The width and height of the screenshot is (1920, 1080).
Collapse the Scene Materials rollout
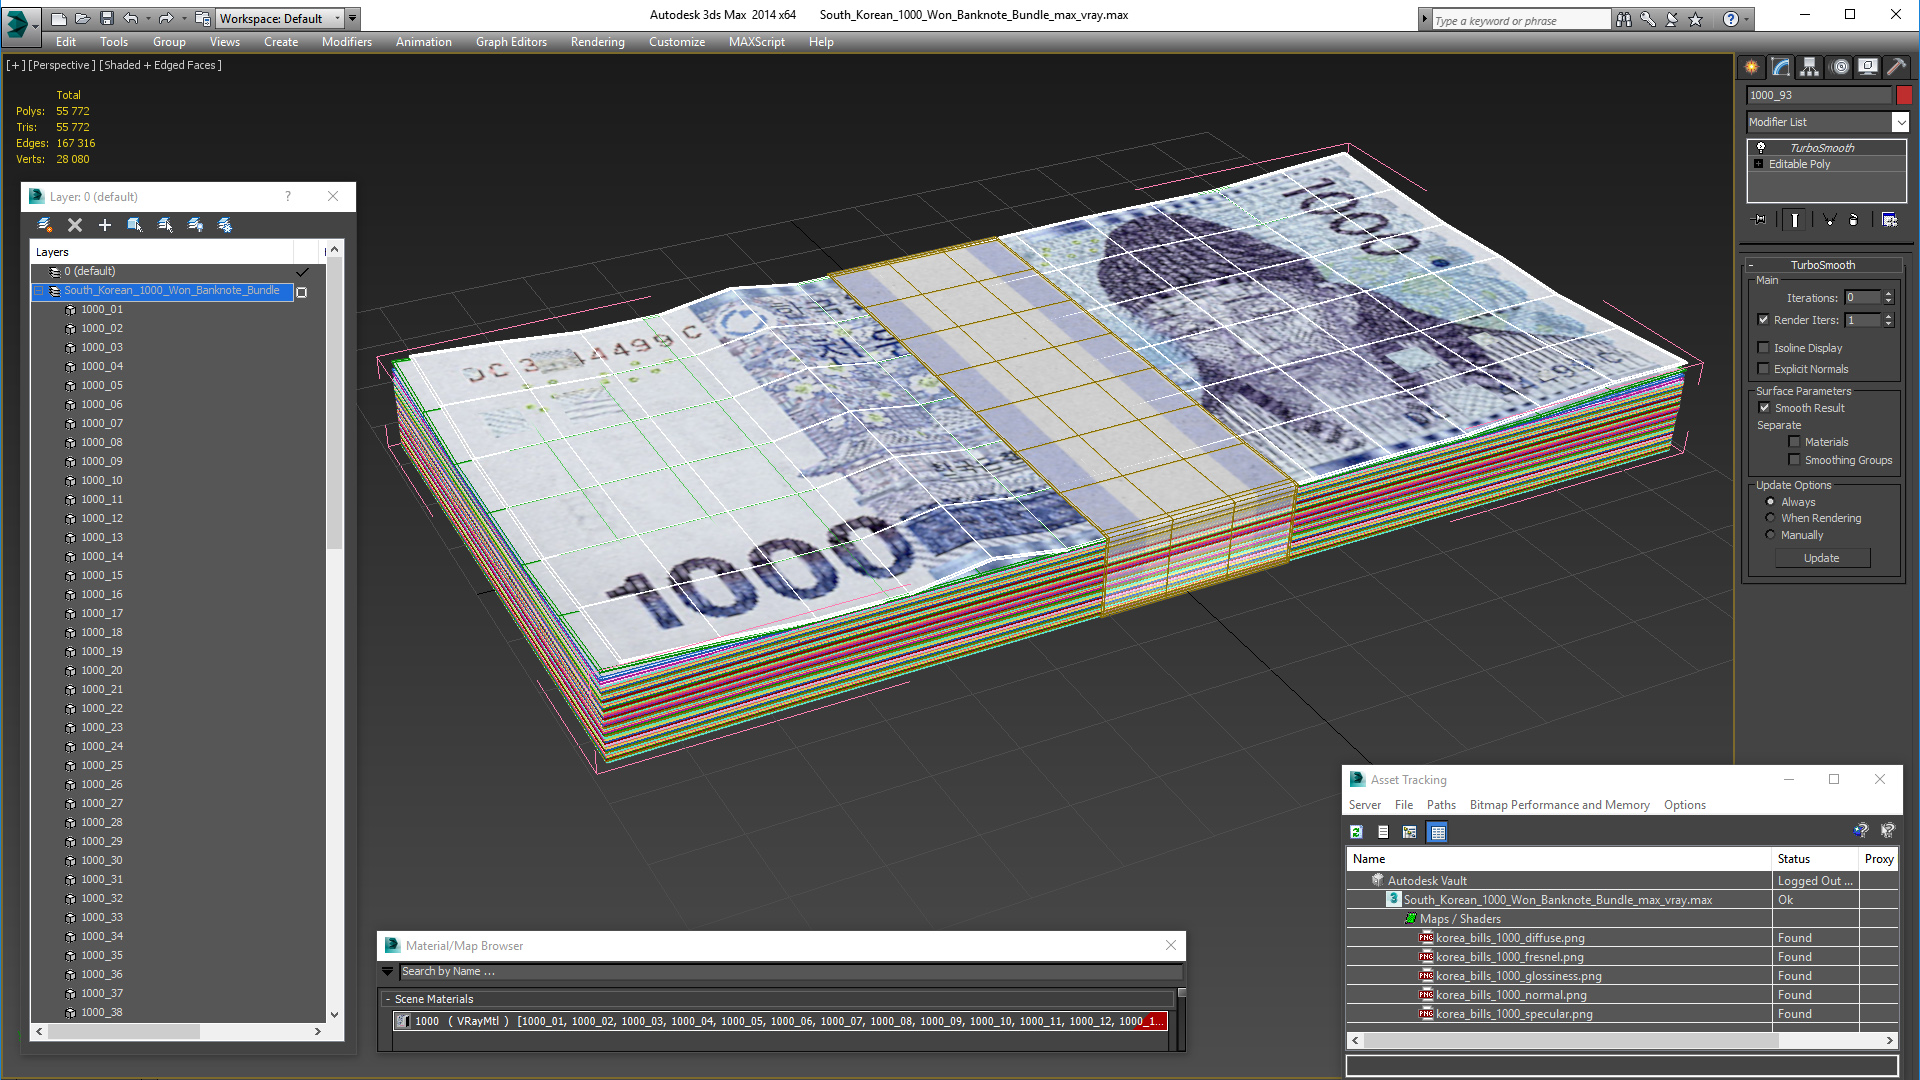pos(388,999)
